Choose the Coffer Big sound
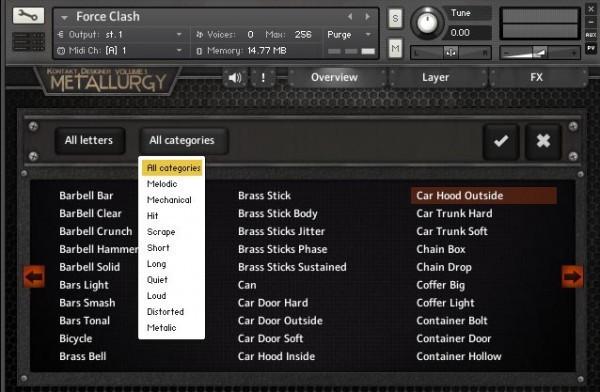This screenshot has height=392, width=600. [x=440, y=285]
